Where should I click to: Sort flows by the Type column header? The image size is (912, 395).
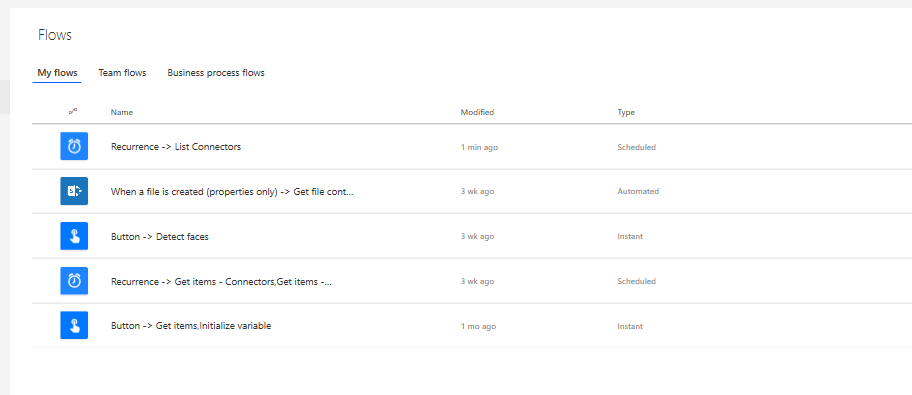pyautogui.click(x=626, y=112)
